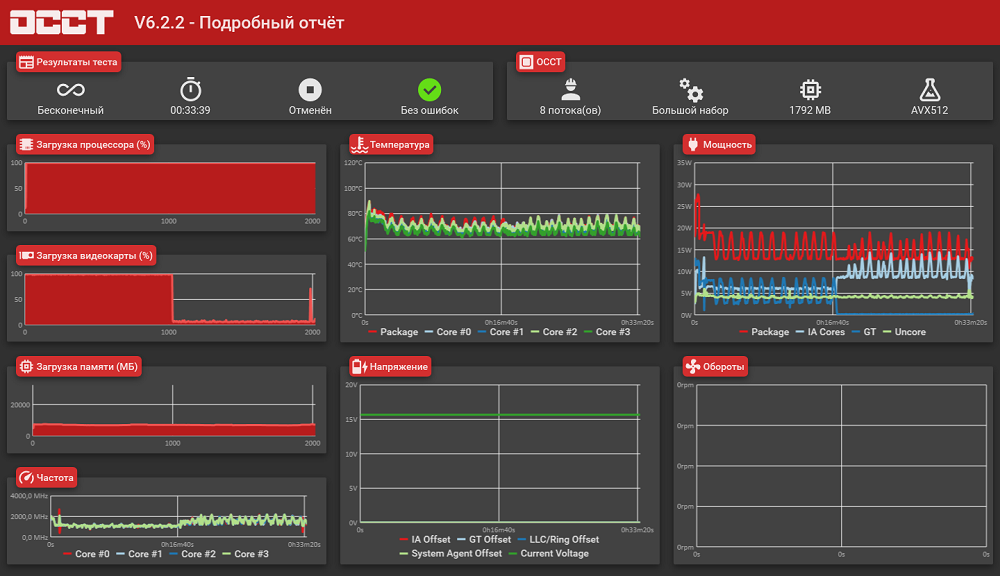Toggle Core #3 in Температура legend
The image size is (1000, 576).
(607, 332)
